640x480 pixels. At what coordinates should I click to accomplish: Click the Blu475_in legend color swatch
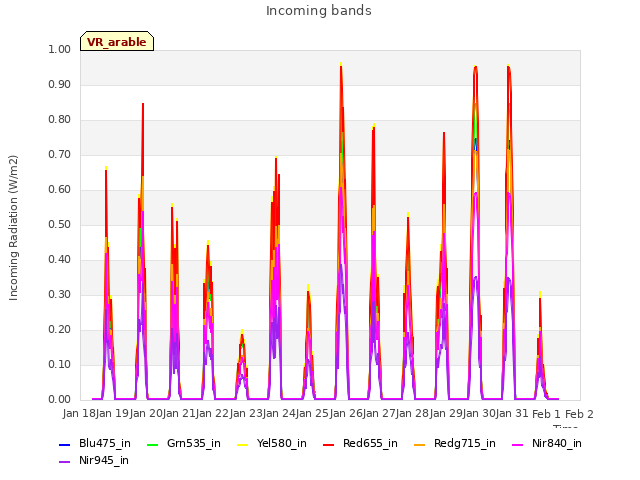(x=65, y=444)
